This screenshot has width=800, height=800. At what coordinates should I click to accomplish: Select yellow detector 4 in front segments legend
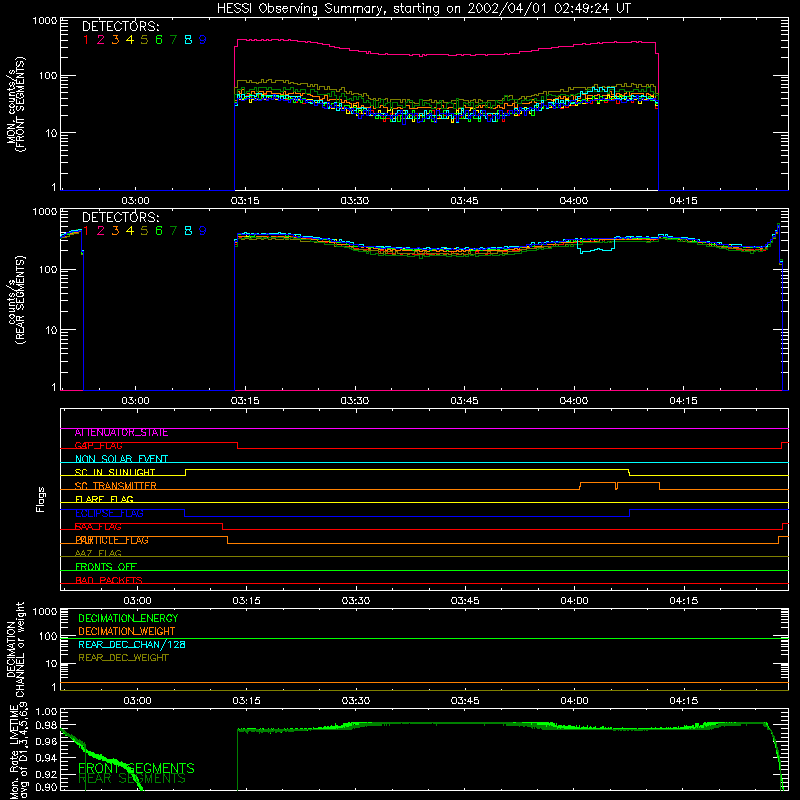(130, 40)
